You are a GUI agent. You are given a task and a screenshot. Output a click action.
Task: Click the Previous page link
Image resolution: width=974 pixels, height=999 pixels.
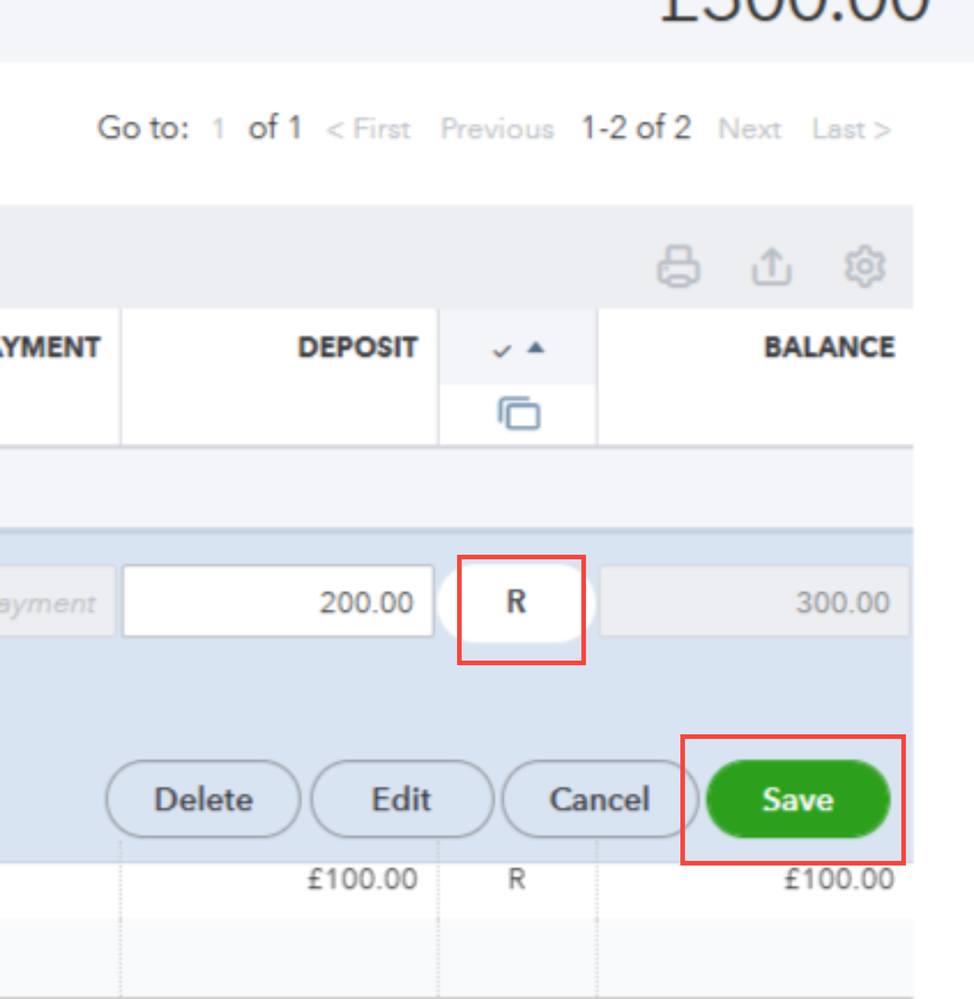point(497,129)
